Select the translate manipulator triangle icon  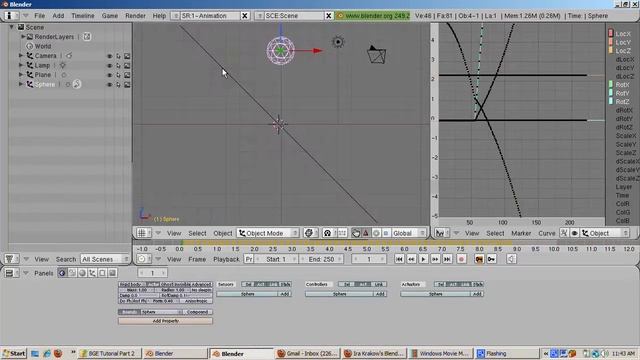click(366, 233)
